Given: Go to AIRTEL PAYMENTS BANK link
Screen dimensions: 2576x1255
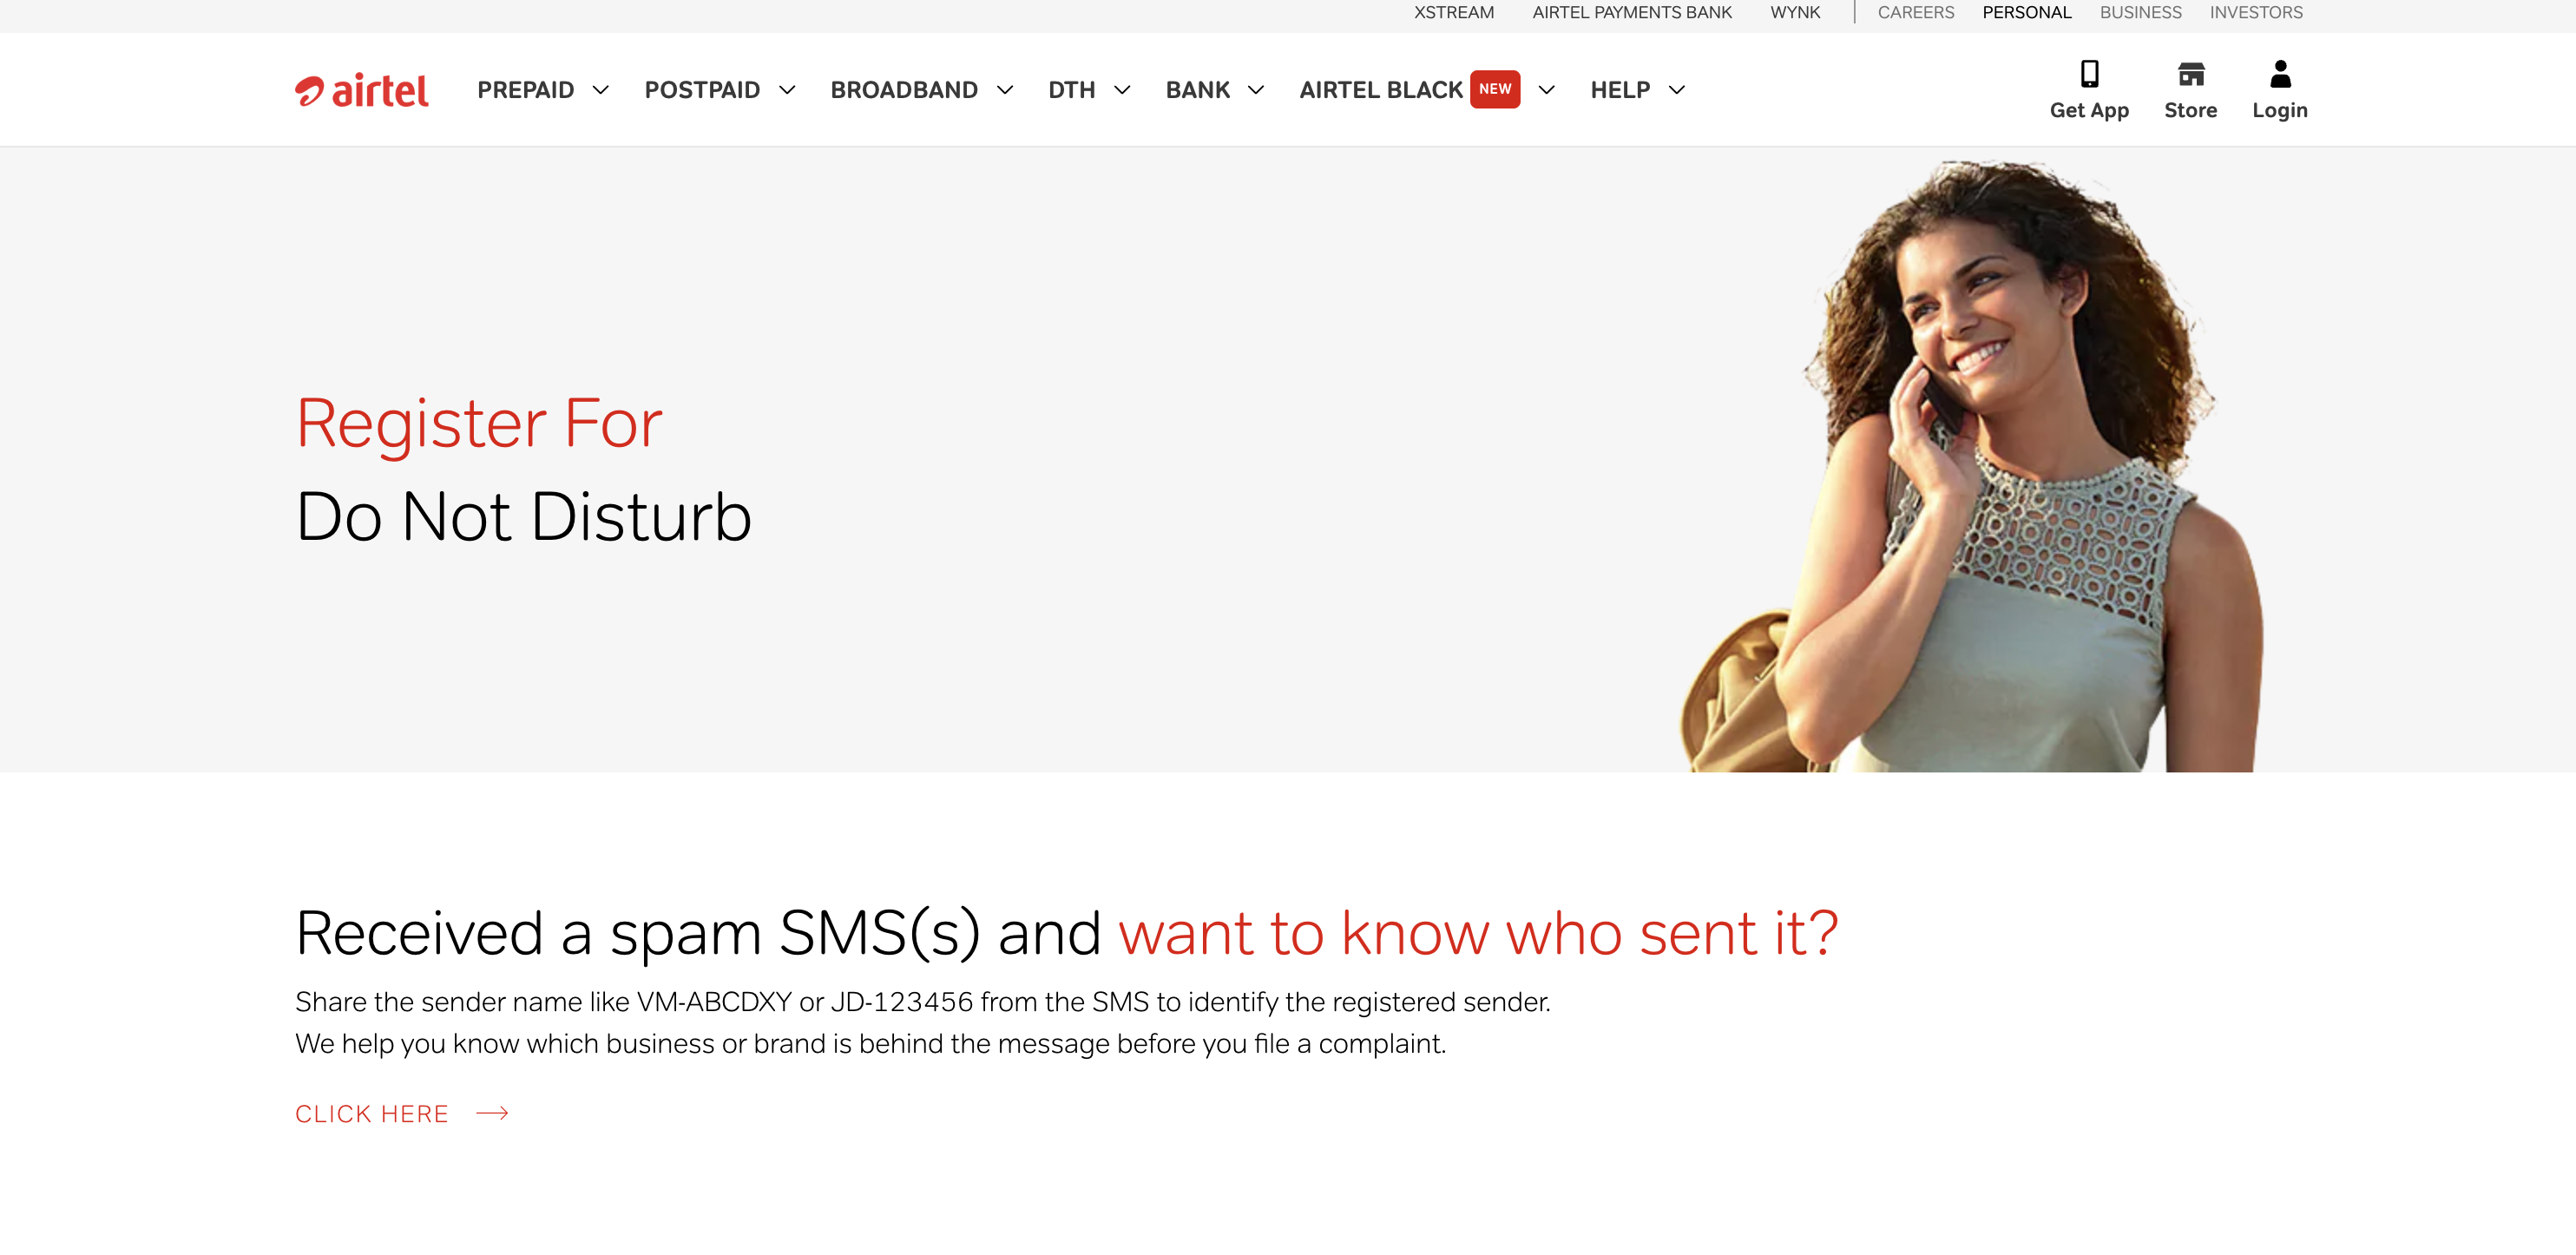Looking at the screenshot, I should (x=1631, y=13).
